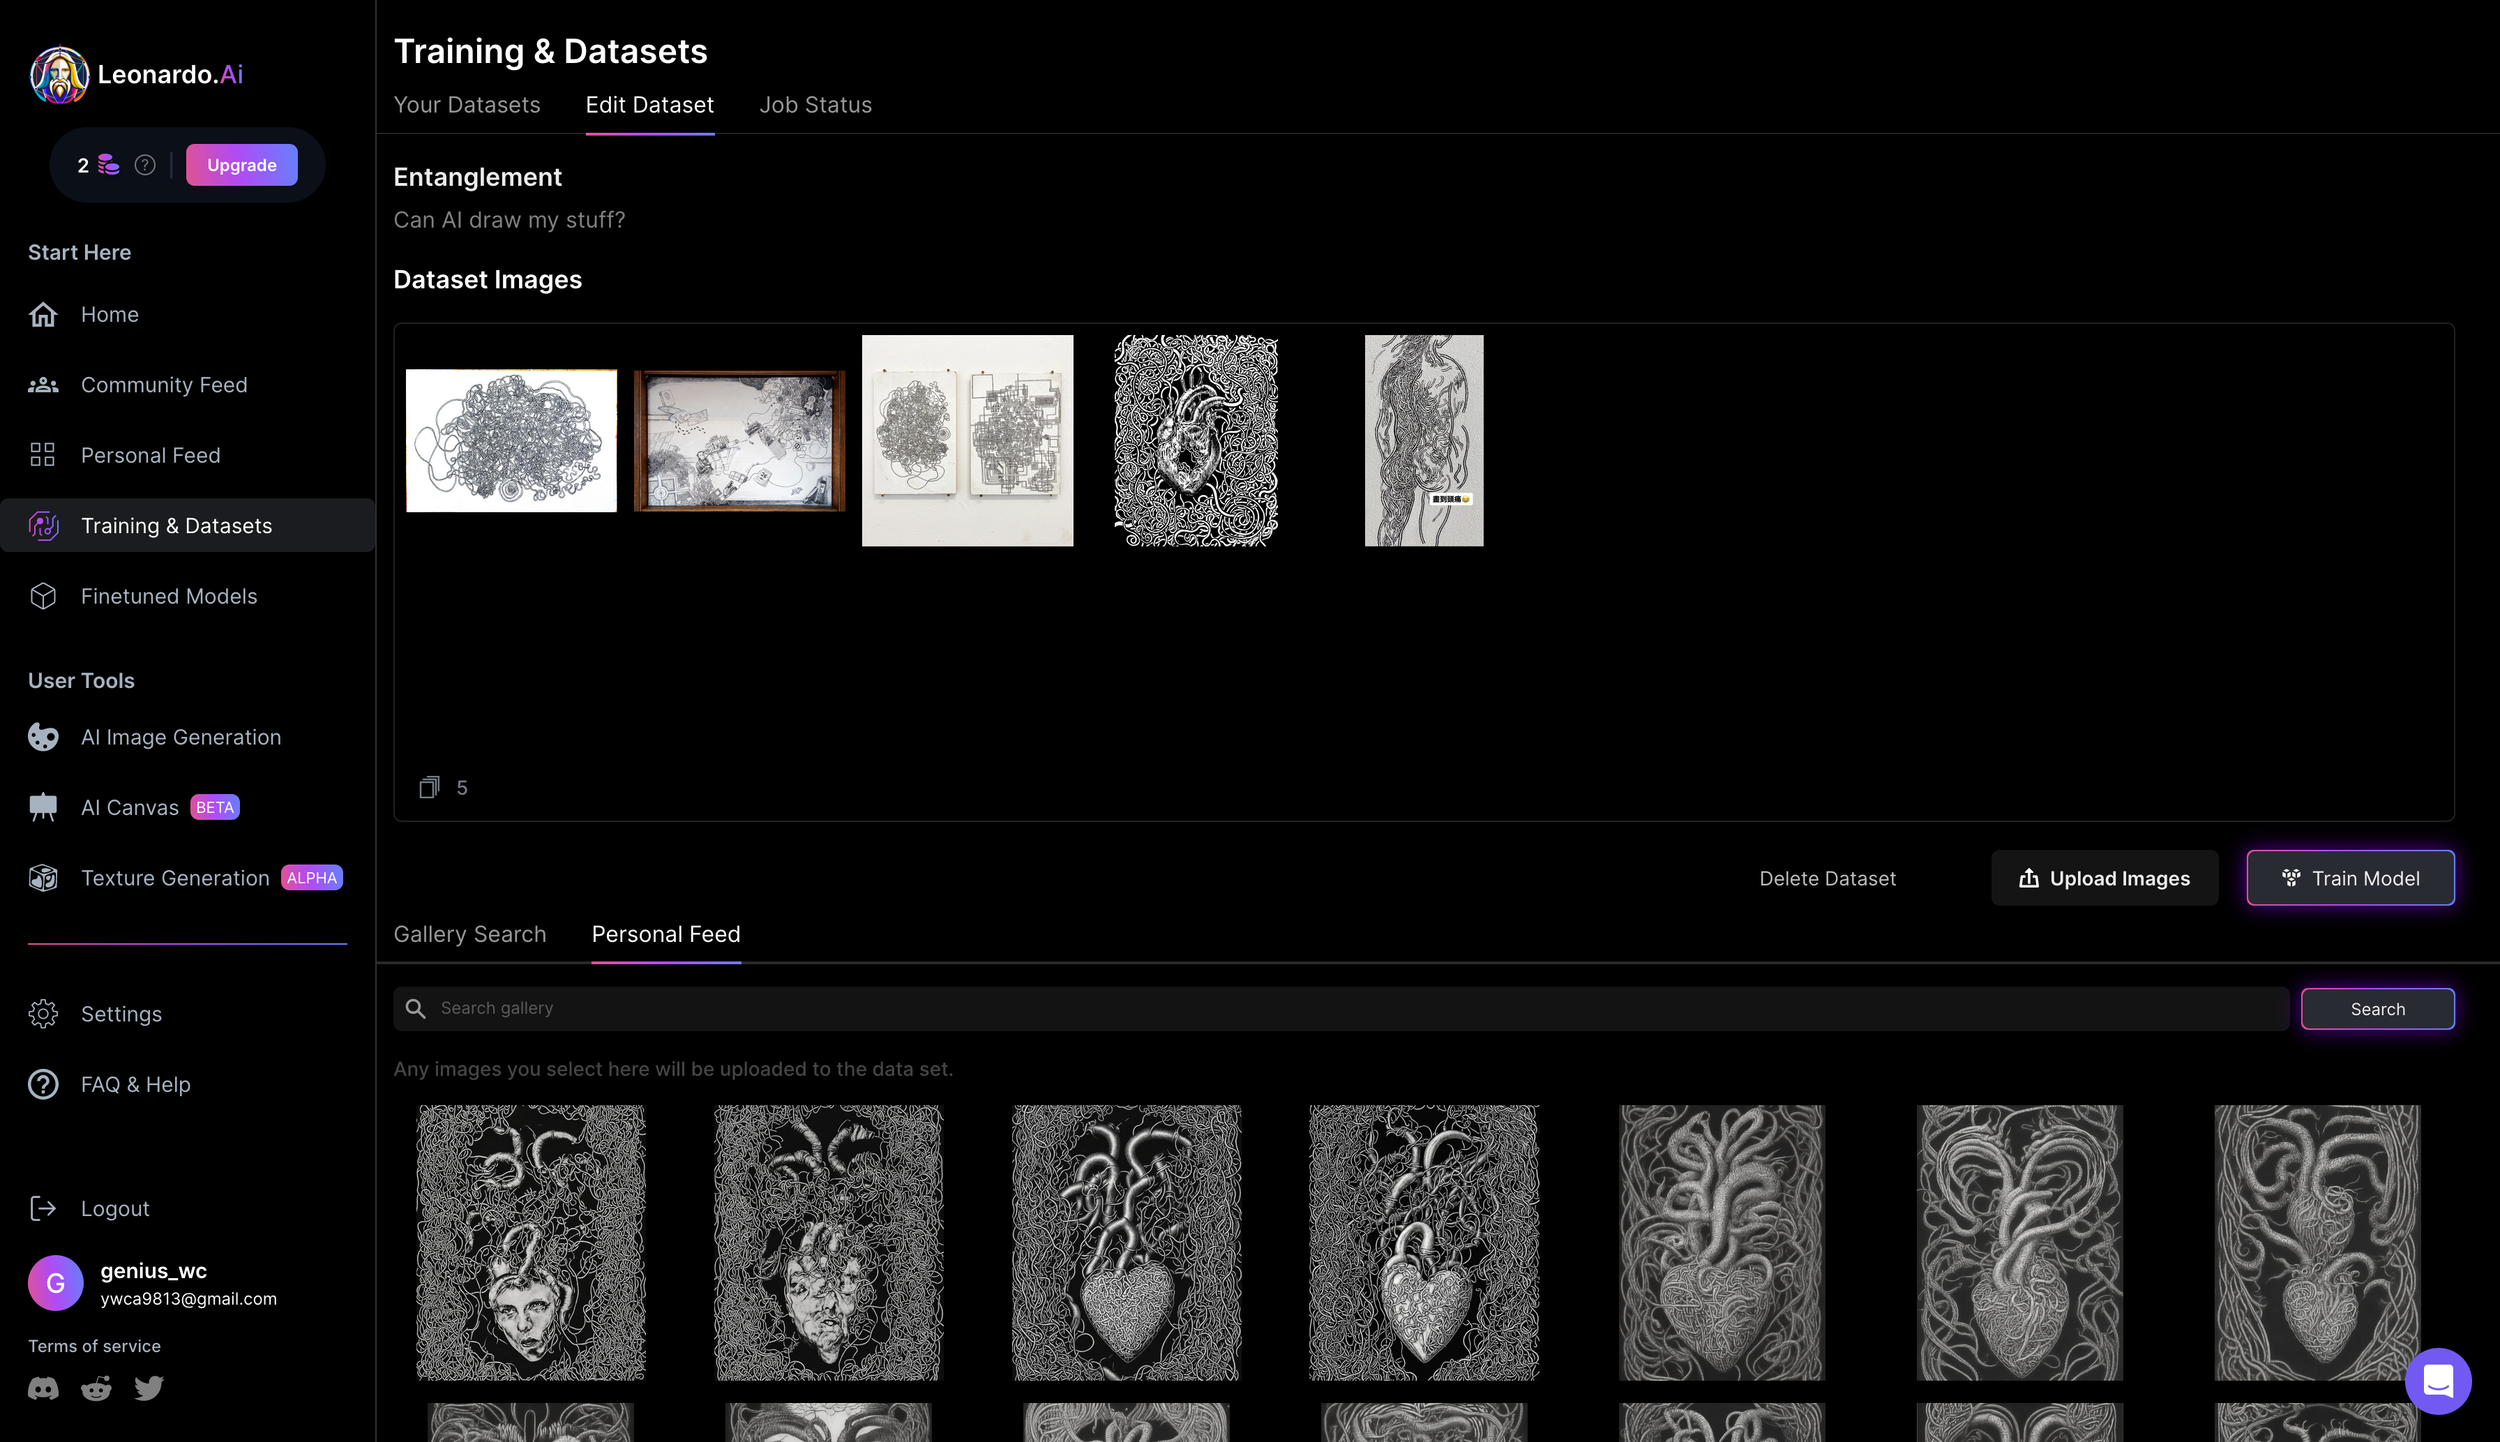Image resolution: width=2500 pixels, height=1442 pixels.
Task: Click the token coins icon
Action: 108,165
